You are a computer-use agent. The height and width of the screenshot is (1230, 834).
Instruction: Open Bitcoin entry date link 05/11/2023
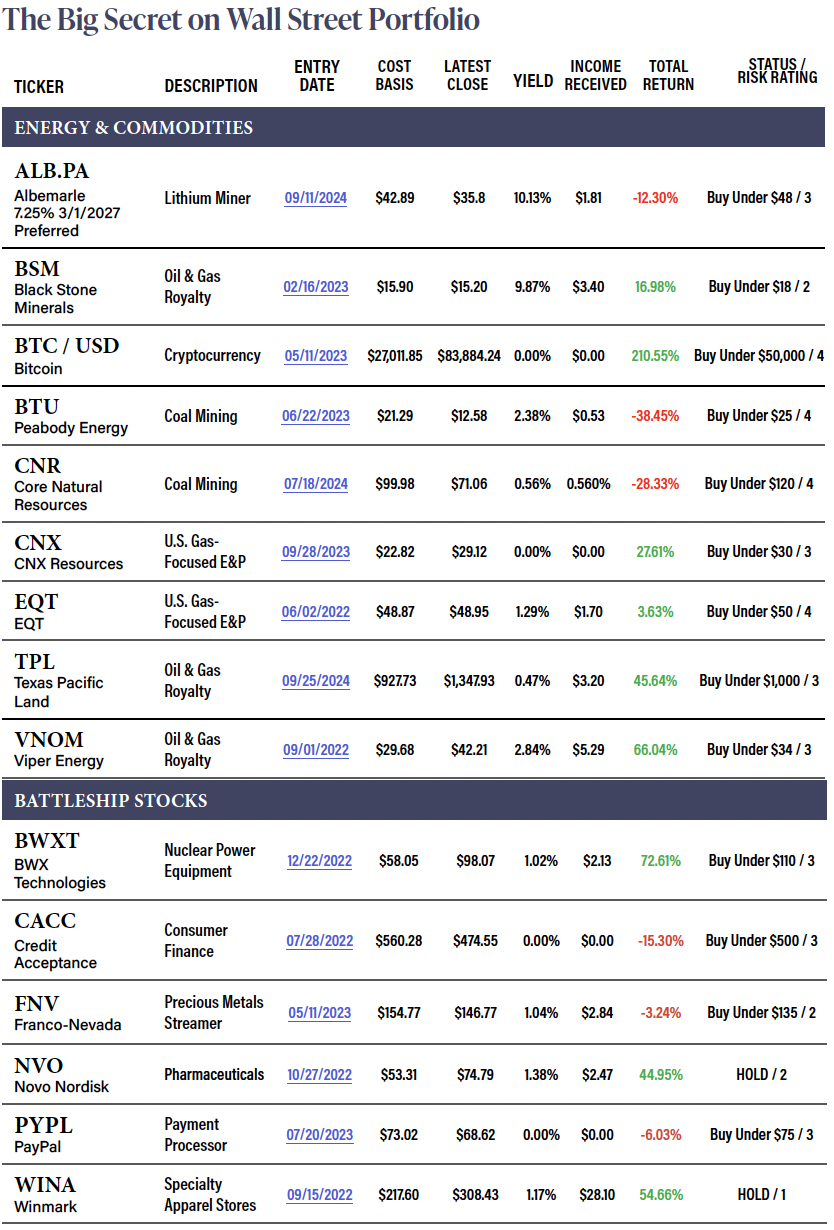pos(316,356)
